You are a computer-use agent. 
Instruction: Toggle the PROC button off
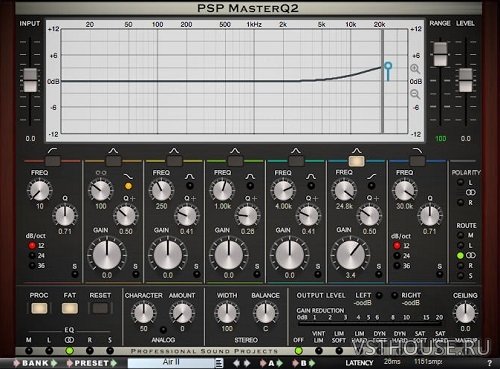tap(39, 308)
